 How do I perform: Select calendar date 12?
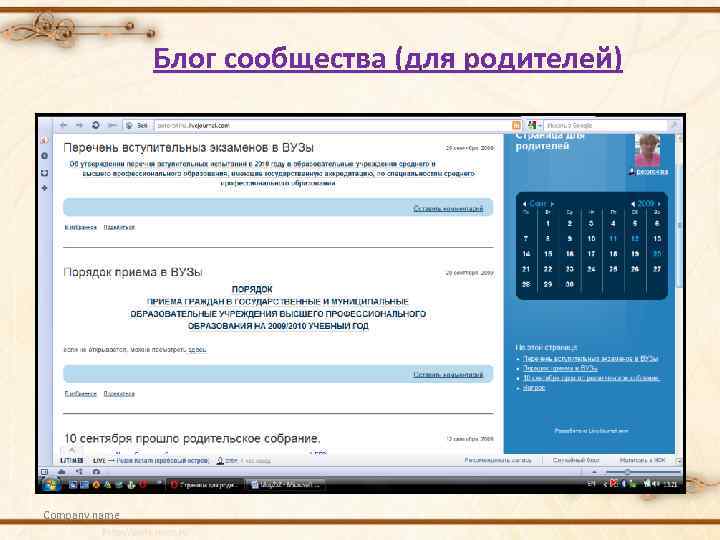(635, 239)
